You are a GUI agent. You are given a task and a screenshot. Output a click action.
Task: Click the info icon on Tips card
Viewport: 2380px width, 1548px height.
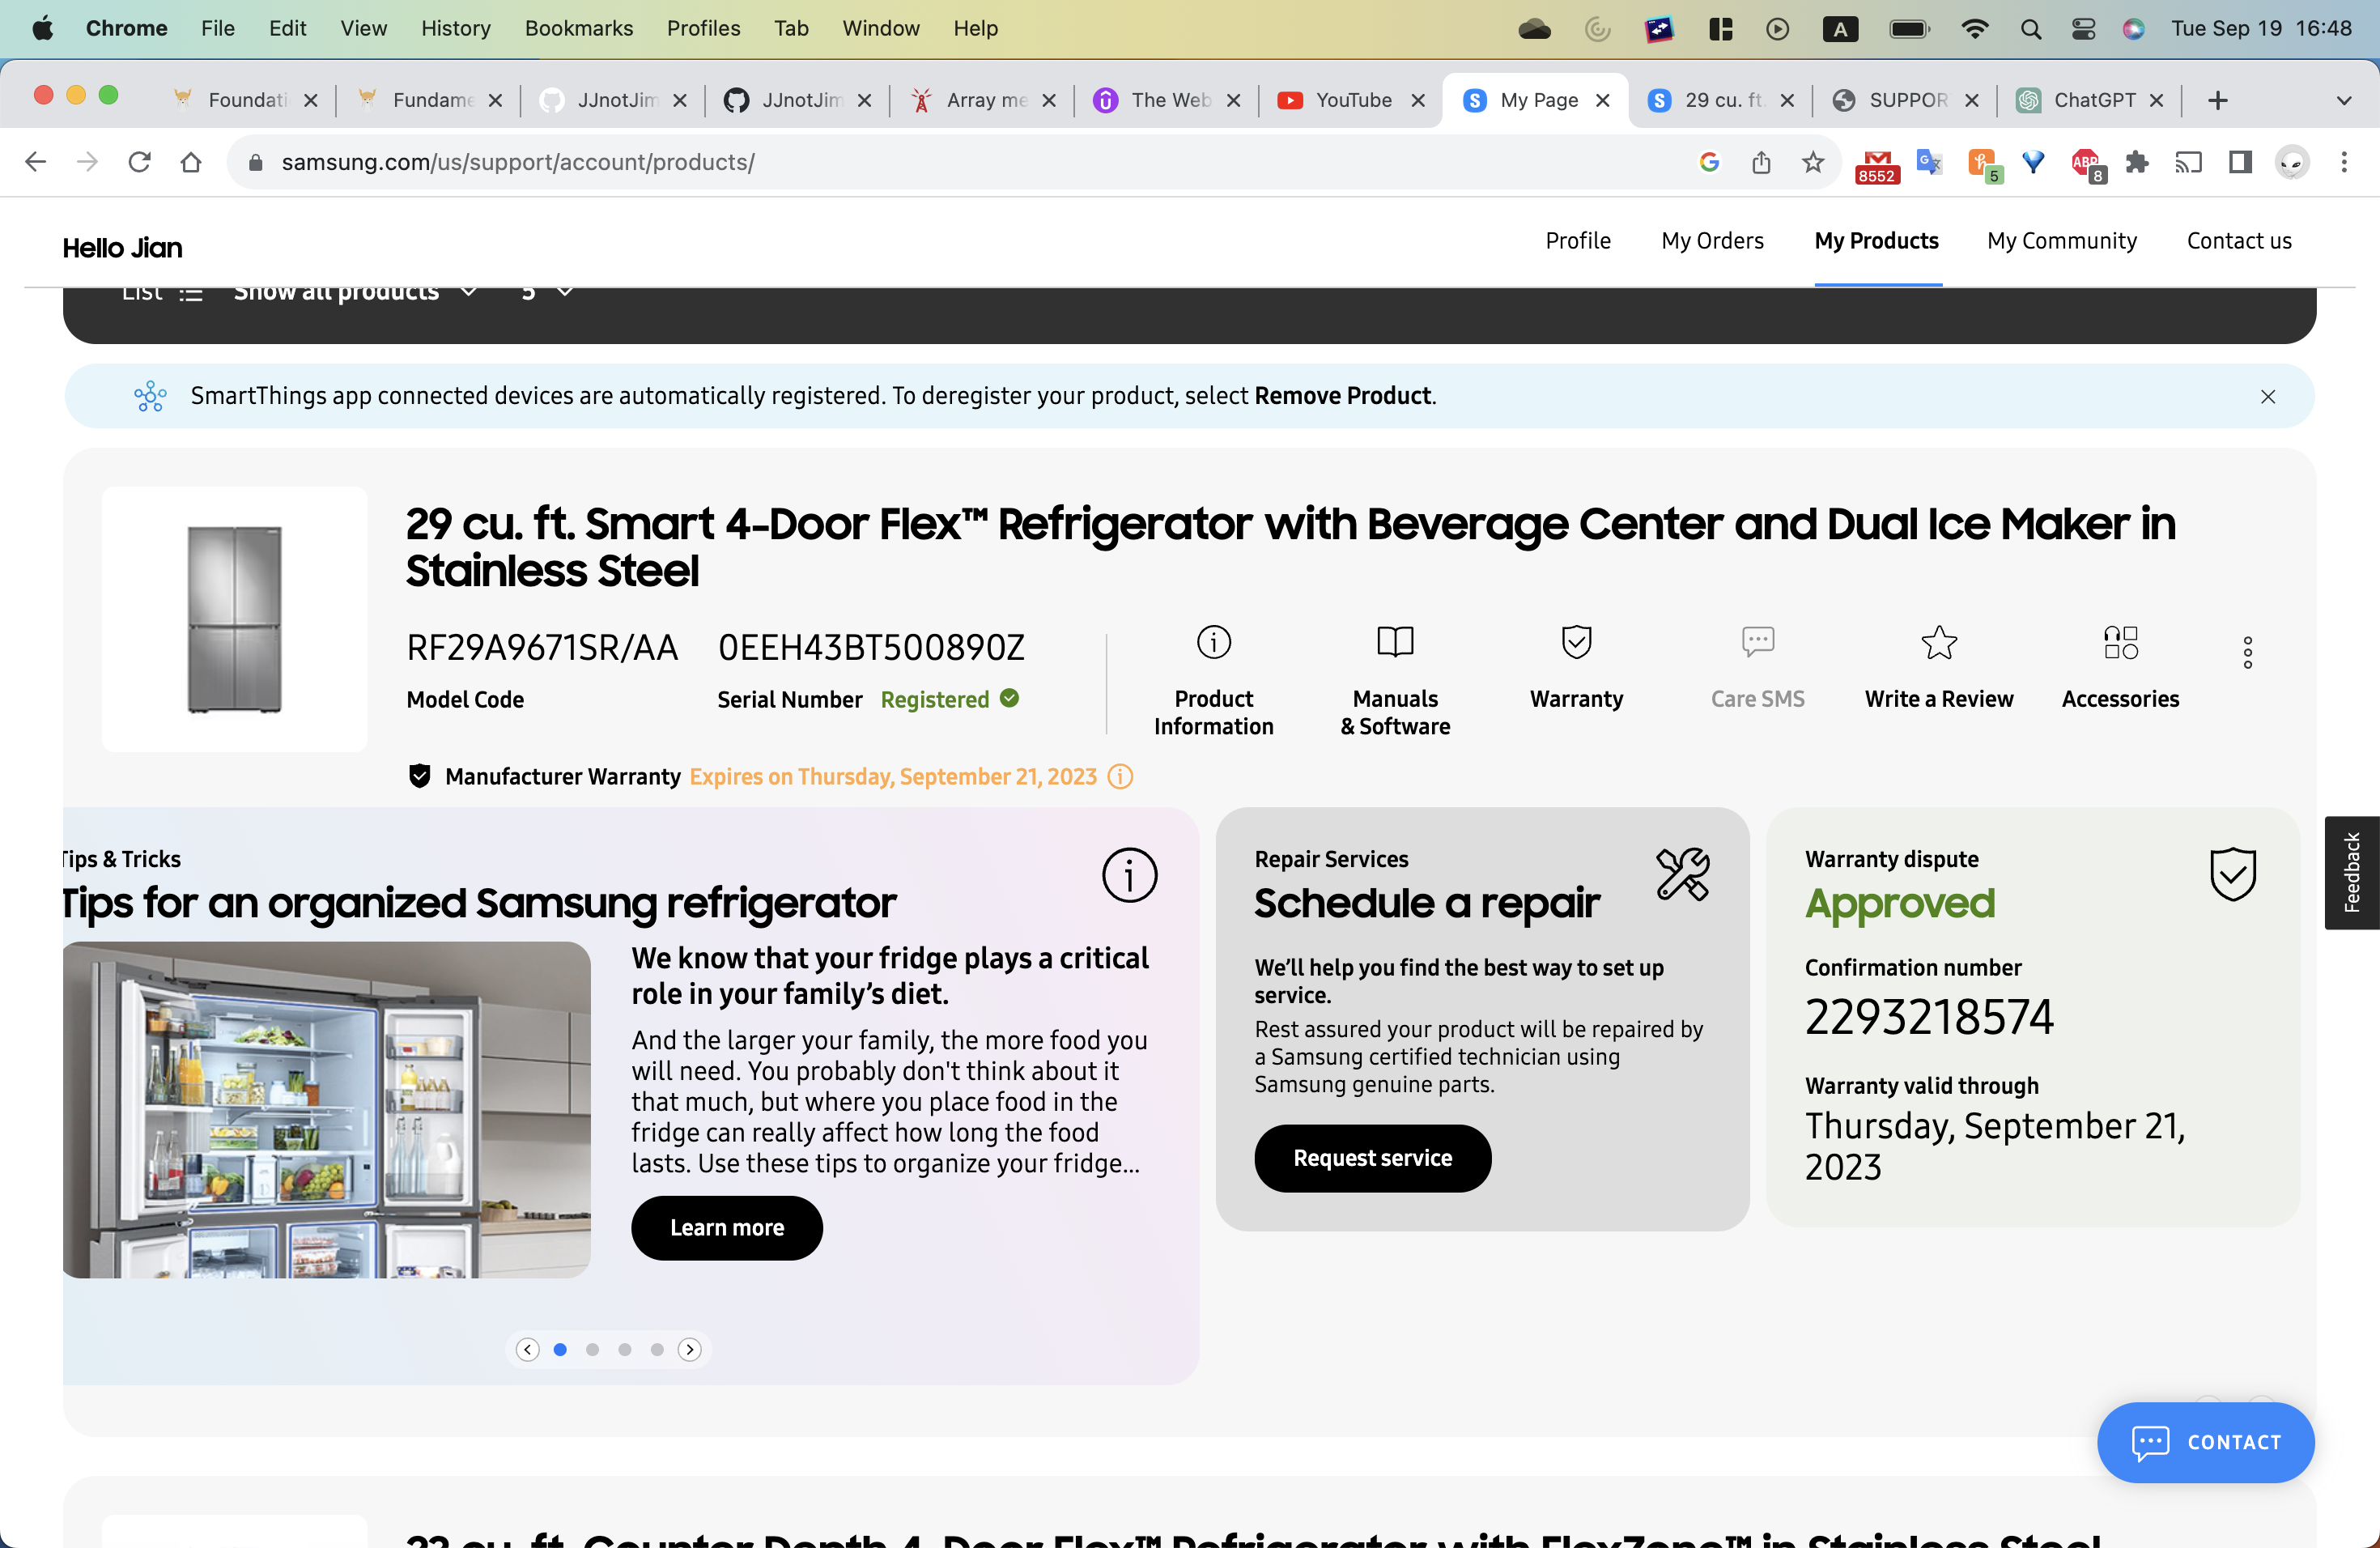[1129, 876]
